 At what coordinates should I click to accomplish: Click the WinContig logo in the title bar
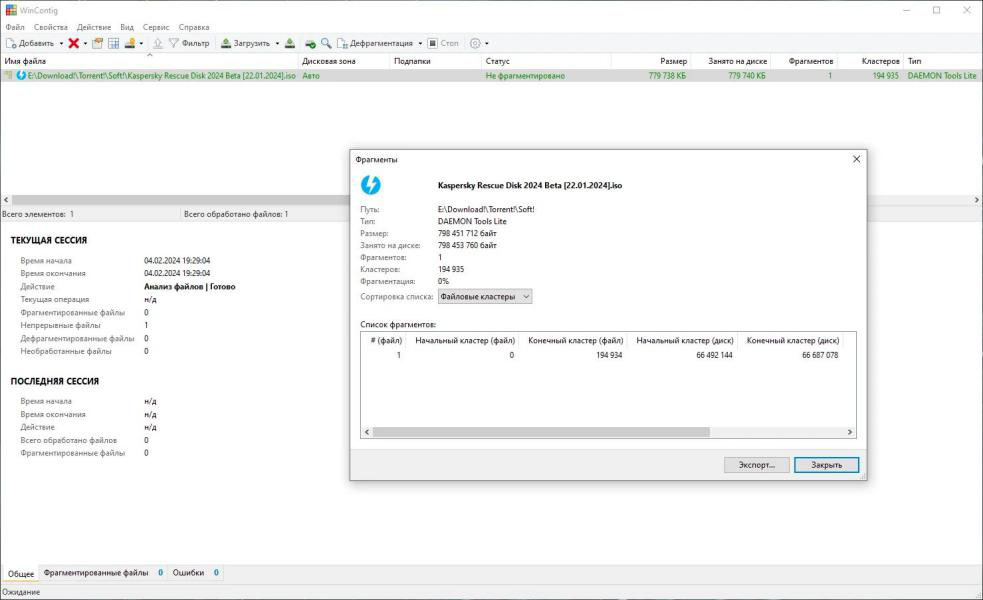[11, 10]
